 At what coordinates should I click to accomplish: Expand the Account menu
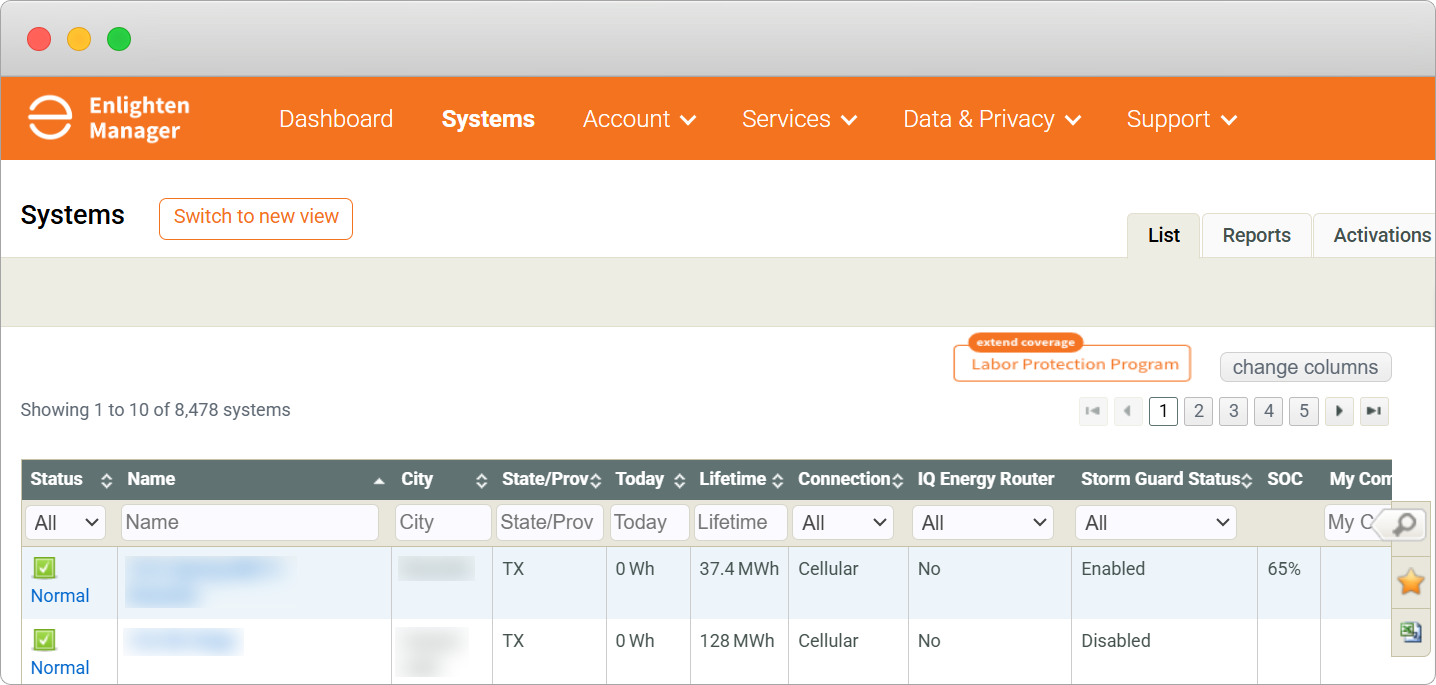click(639, 119)
